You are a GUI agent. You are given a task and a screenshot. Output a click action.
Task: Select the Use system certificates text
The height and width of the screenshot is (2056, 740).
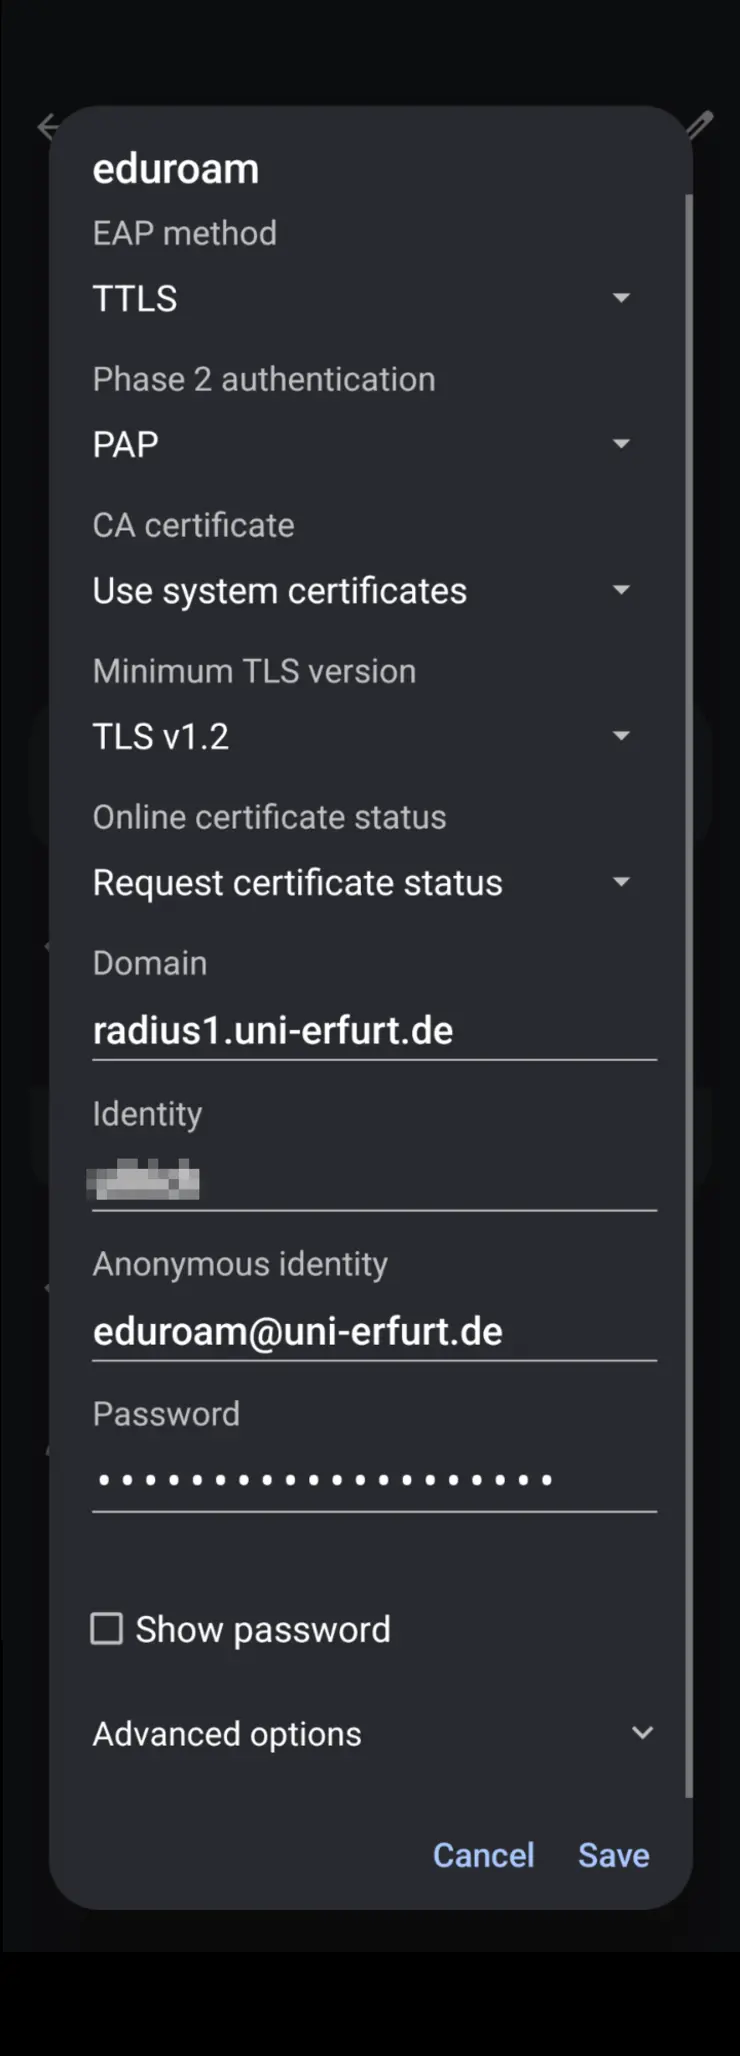click(280, 591)
